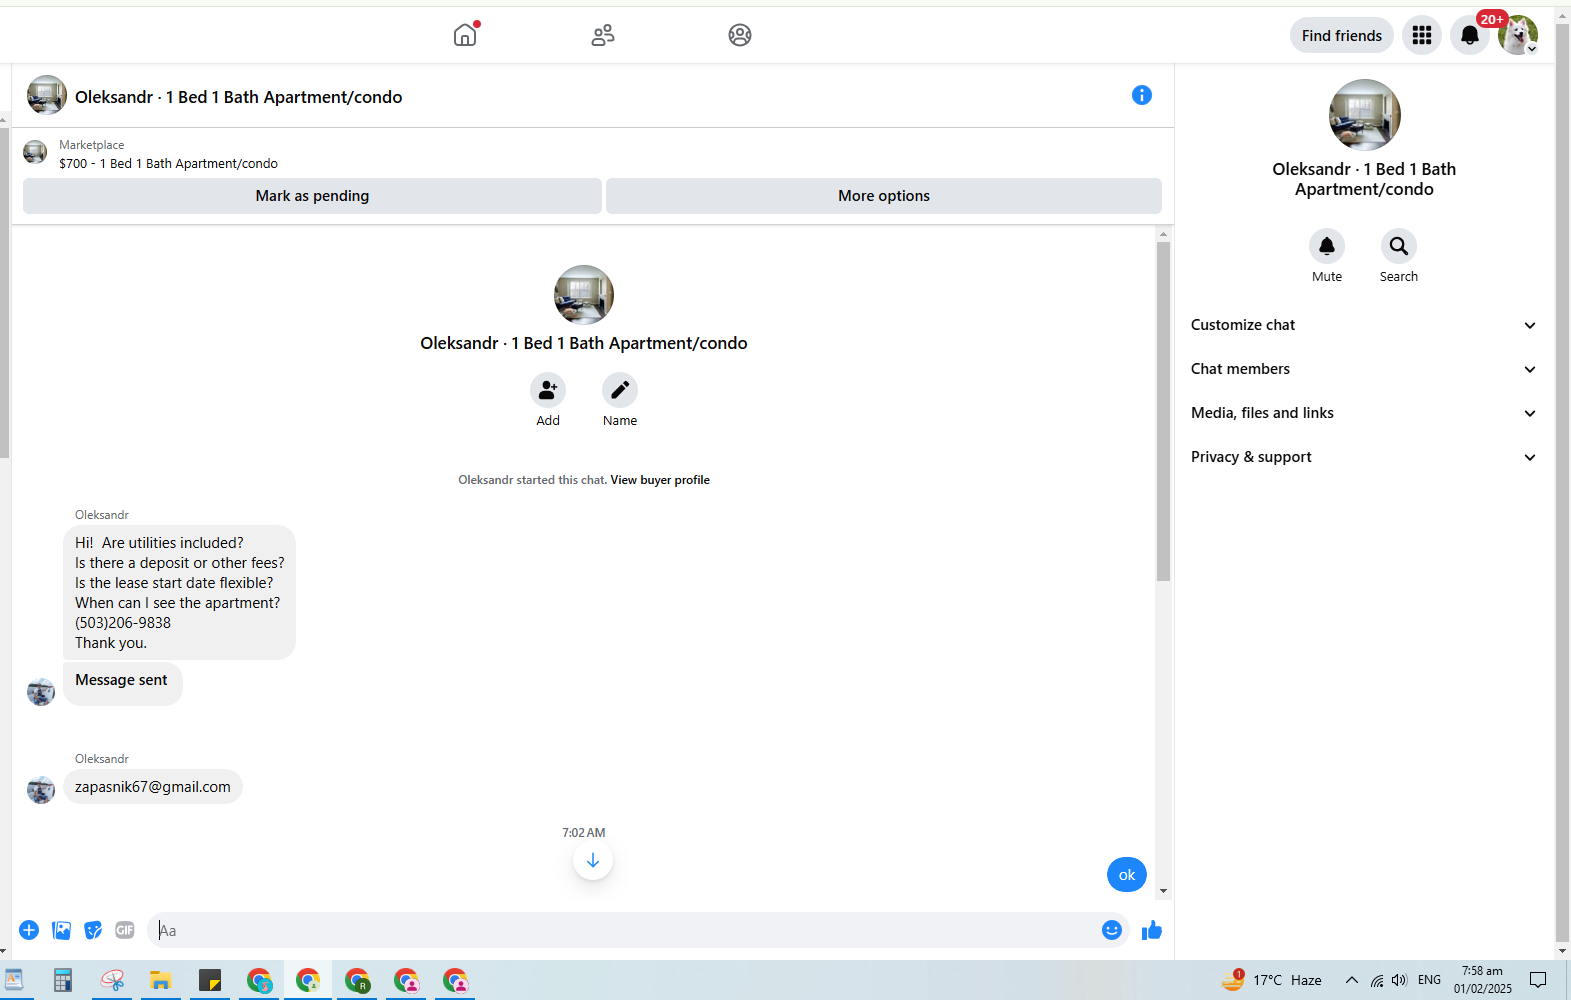This screenshot has height=1000, width=1571.
Task: Open the Groups icon in top navigation
Action: tap(740, 35)
